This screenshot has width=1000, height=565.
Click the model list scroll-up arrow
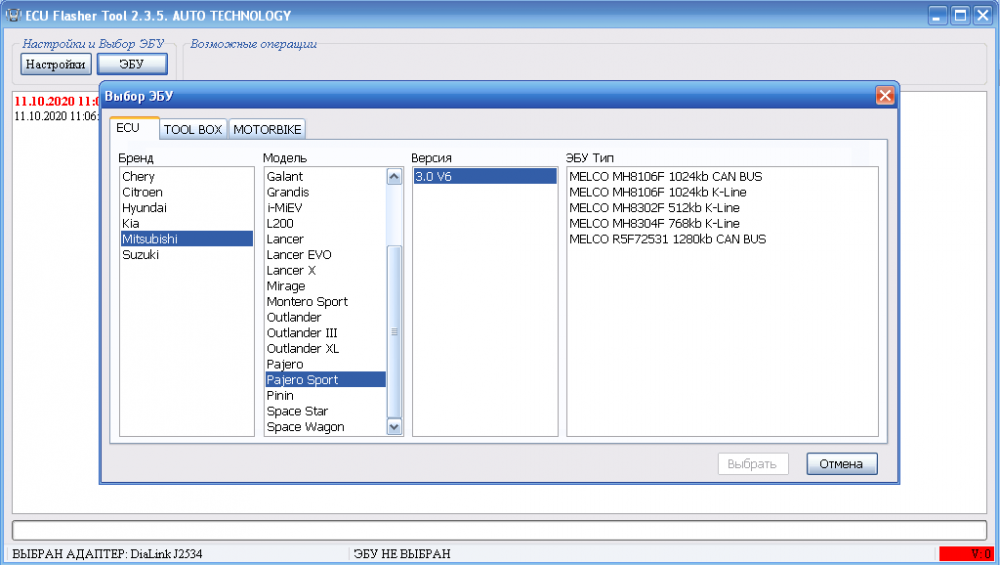click(x=394, y=177)
